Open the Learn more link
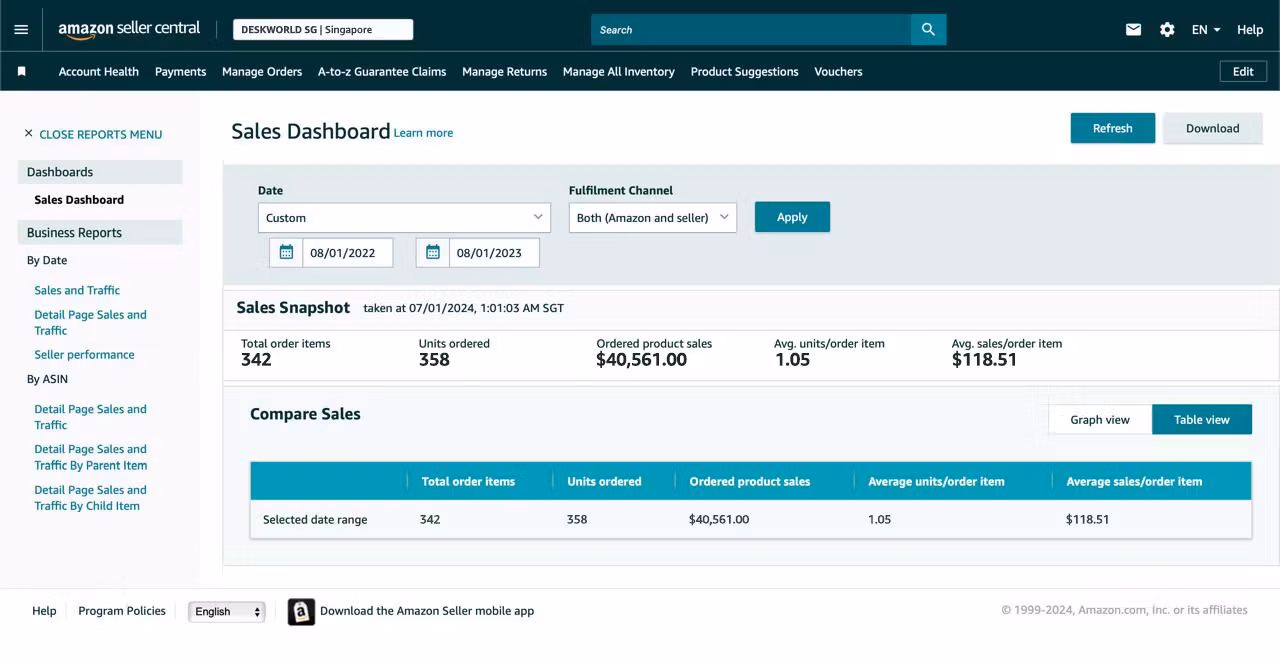The width and height of the screenshot is (1280, 662). coord(423,133)
